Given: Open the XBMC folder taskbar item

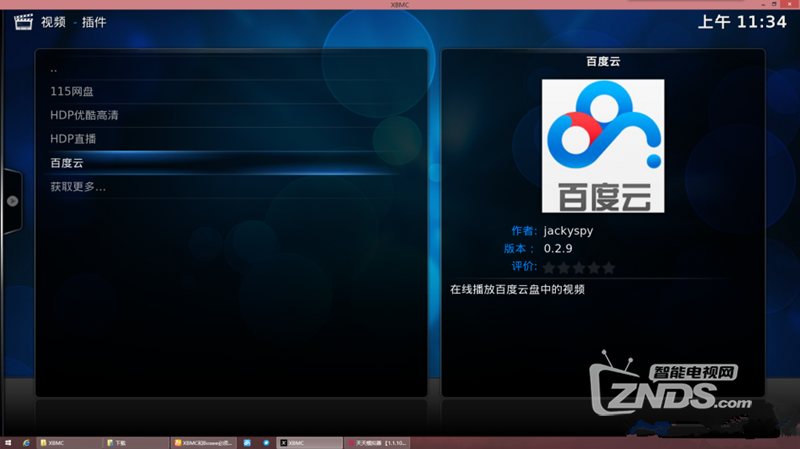Looking at the screenshot, I should click(69, 443).
